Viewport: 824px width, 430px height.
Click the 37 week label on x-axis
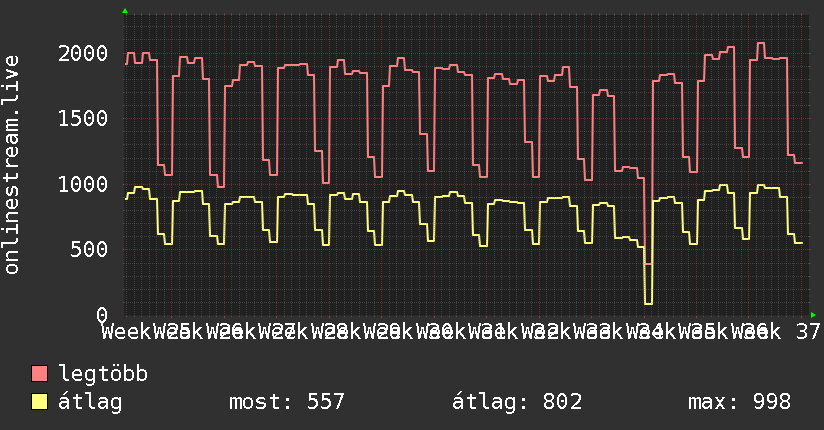point(808,332)
